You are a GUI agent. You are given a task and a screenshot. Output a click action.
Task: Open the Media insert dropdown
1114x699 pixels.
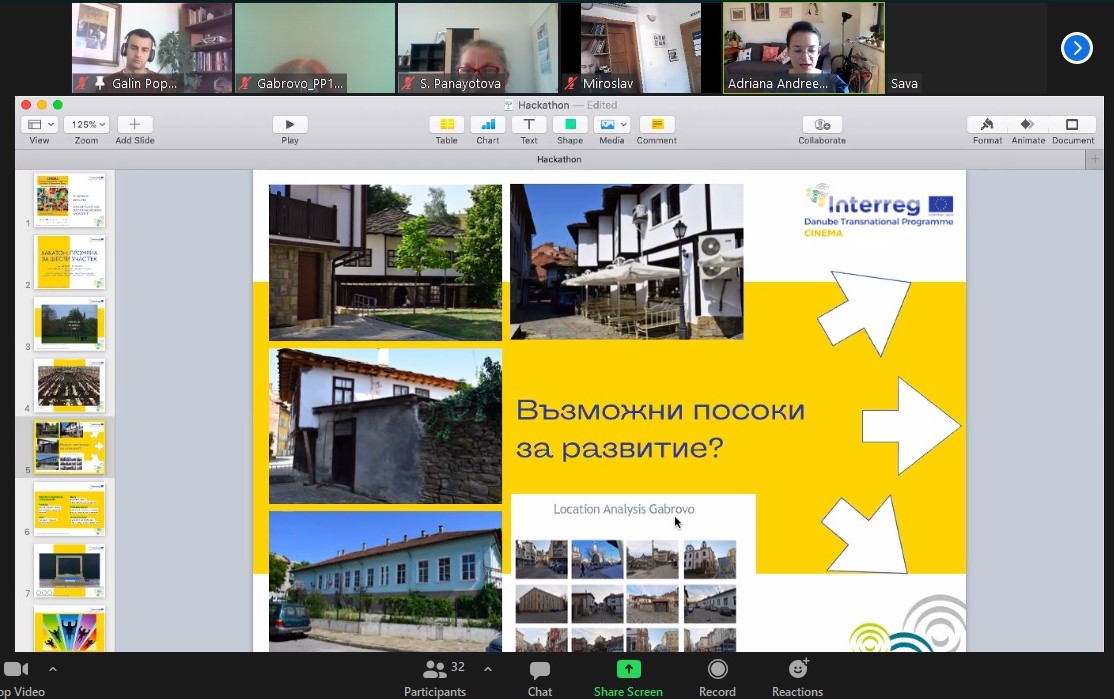(611, 125)
